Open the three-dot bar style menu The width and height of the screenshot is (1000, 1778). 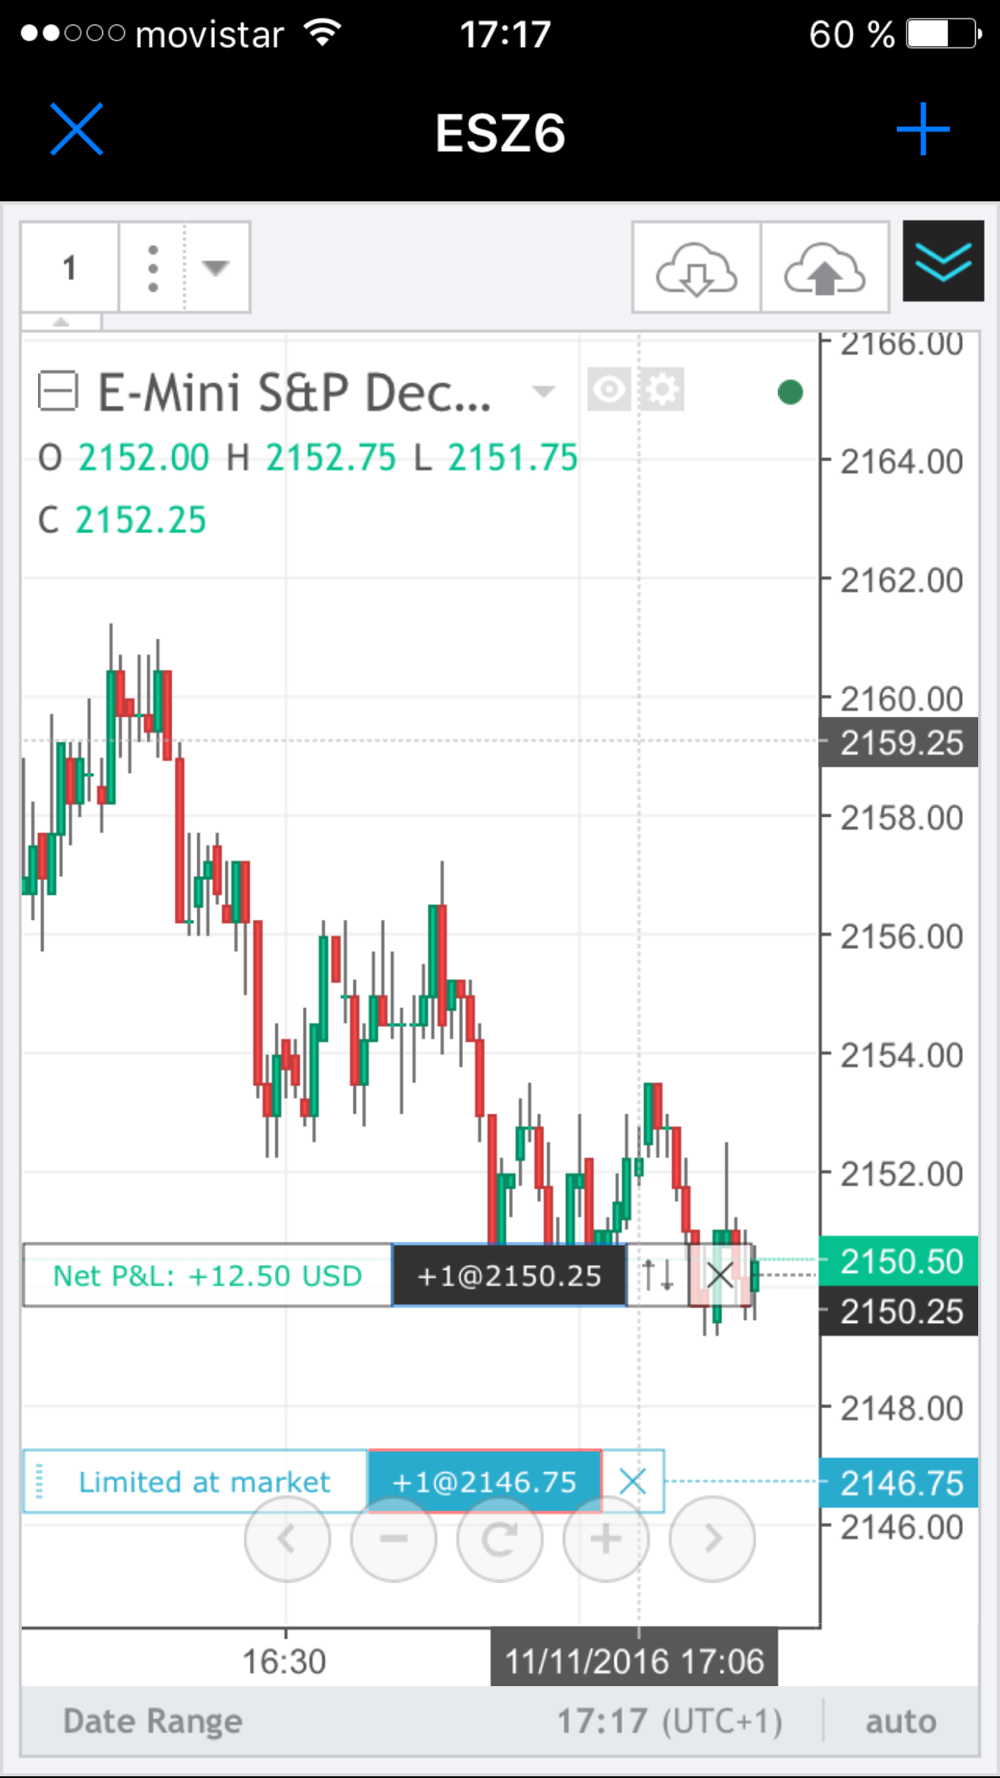click(x=152, y=268)
